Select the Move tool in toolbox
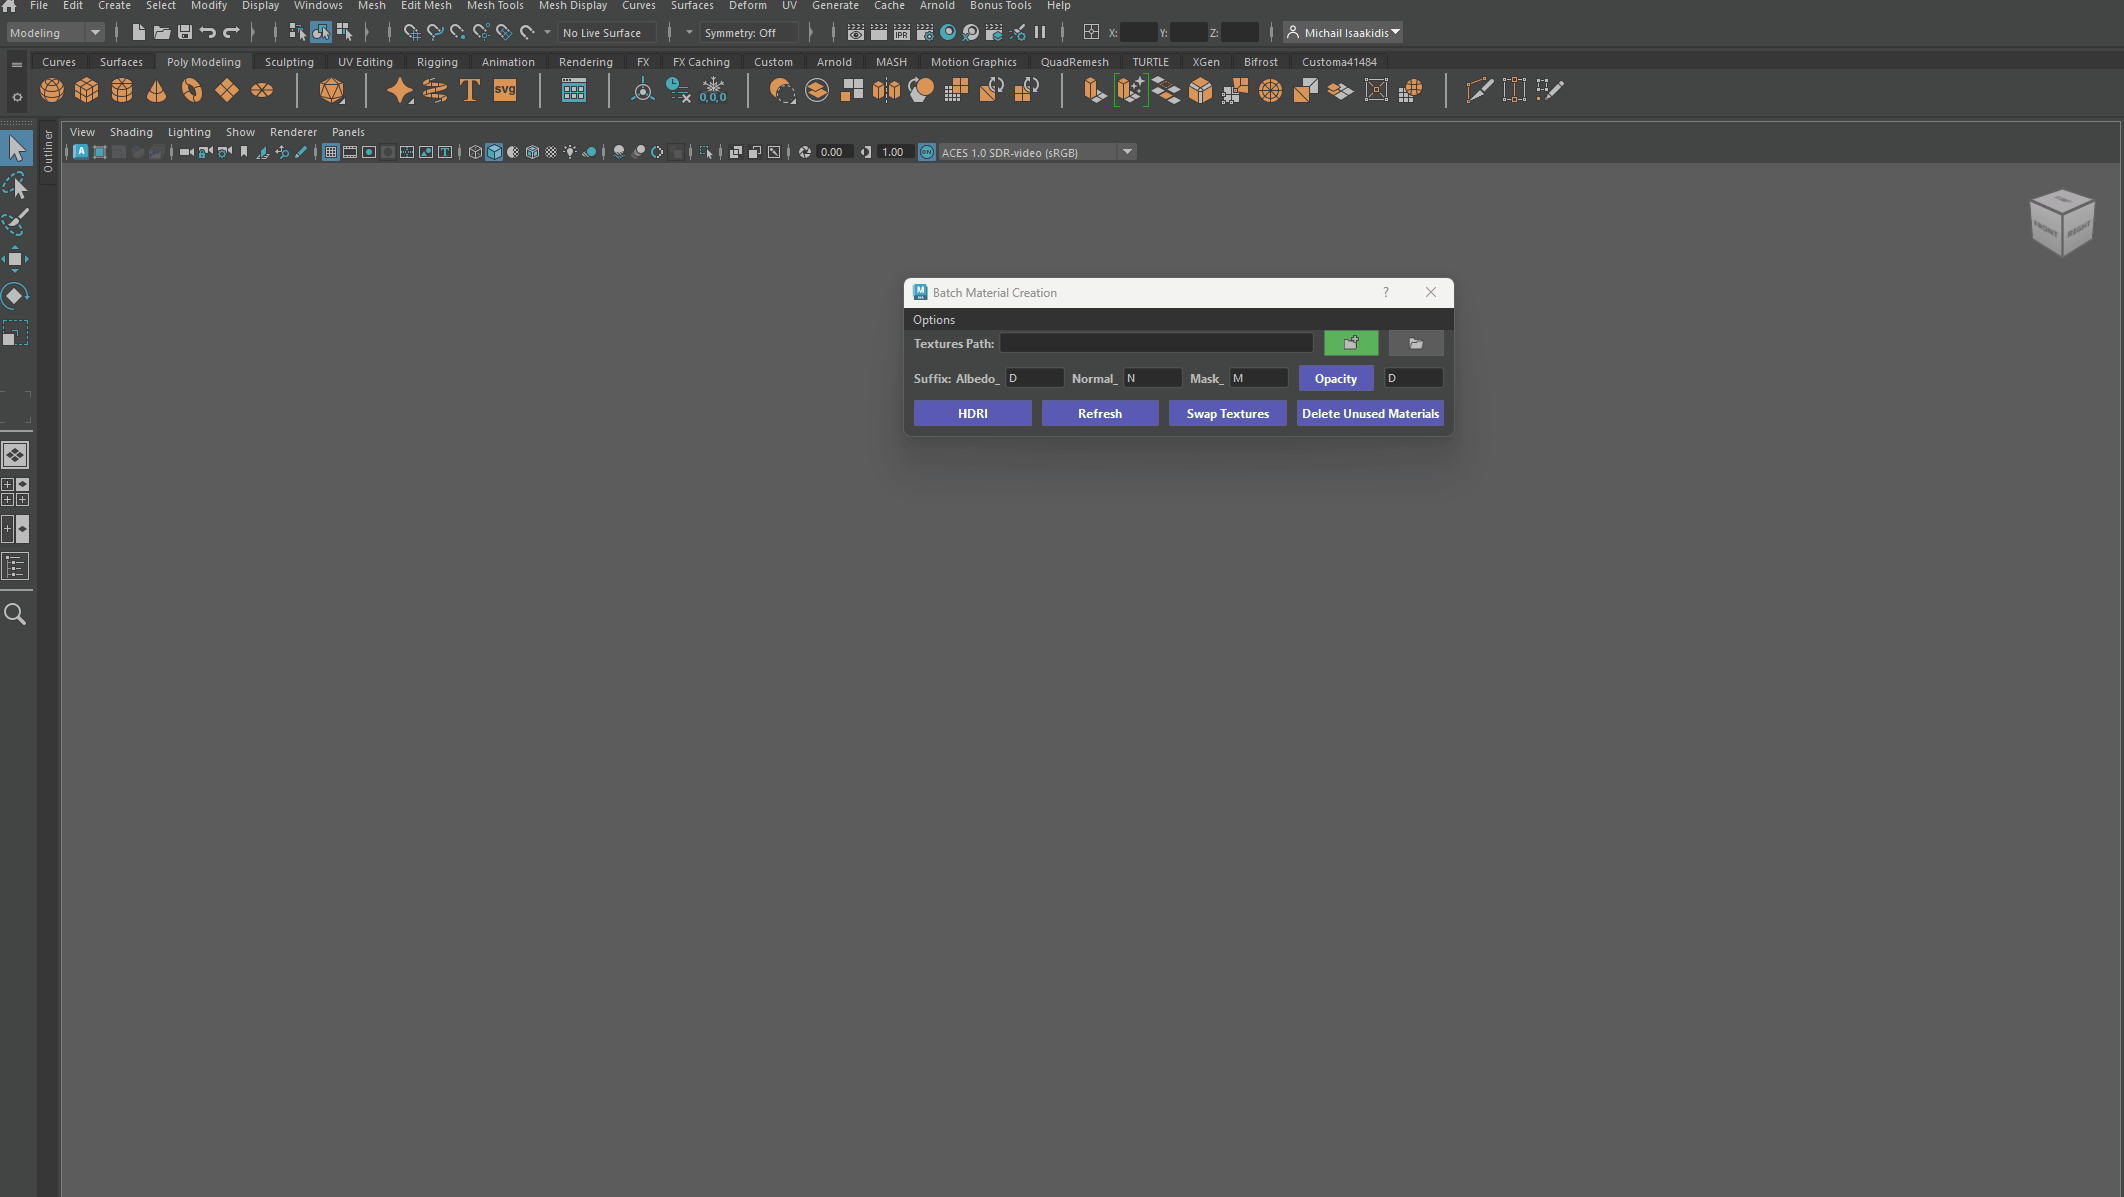This screenshot has width=2124, height=1197. coord(16,259)
